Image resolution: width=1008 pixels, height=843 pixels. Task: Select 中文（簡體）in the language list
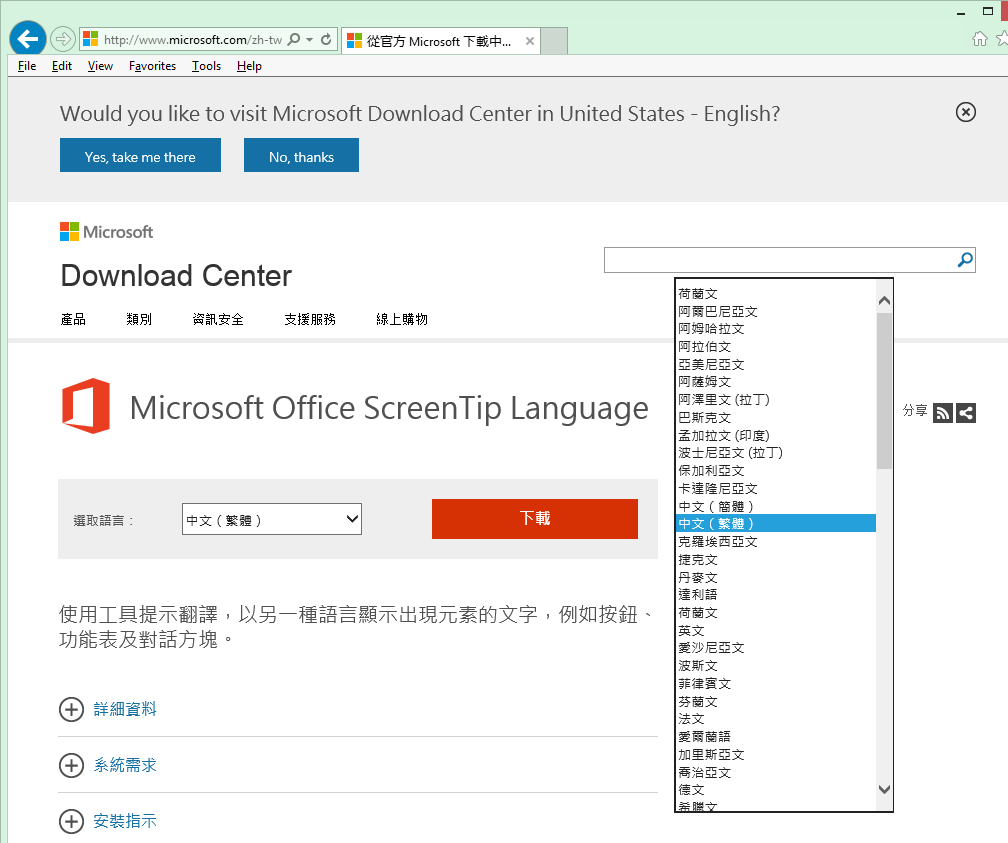[777, 506]
